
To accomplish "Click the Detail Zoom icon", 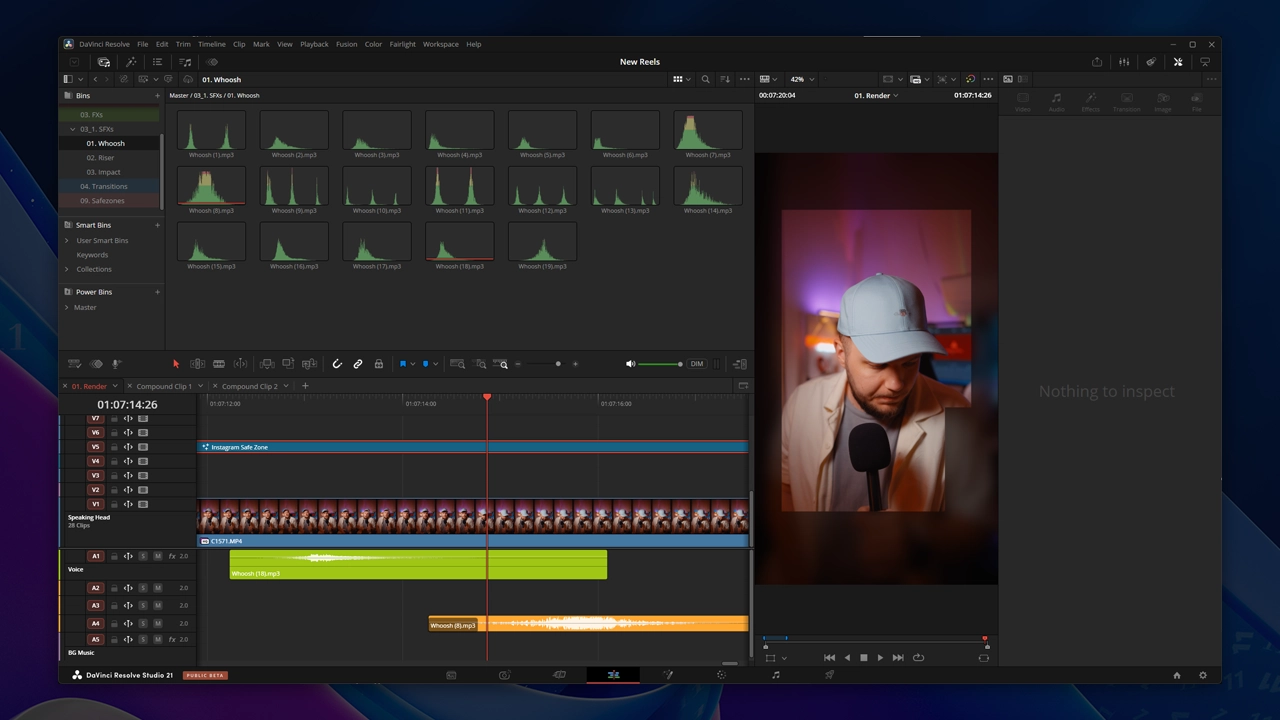I will tap(480, 364).
